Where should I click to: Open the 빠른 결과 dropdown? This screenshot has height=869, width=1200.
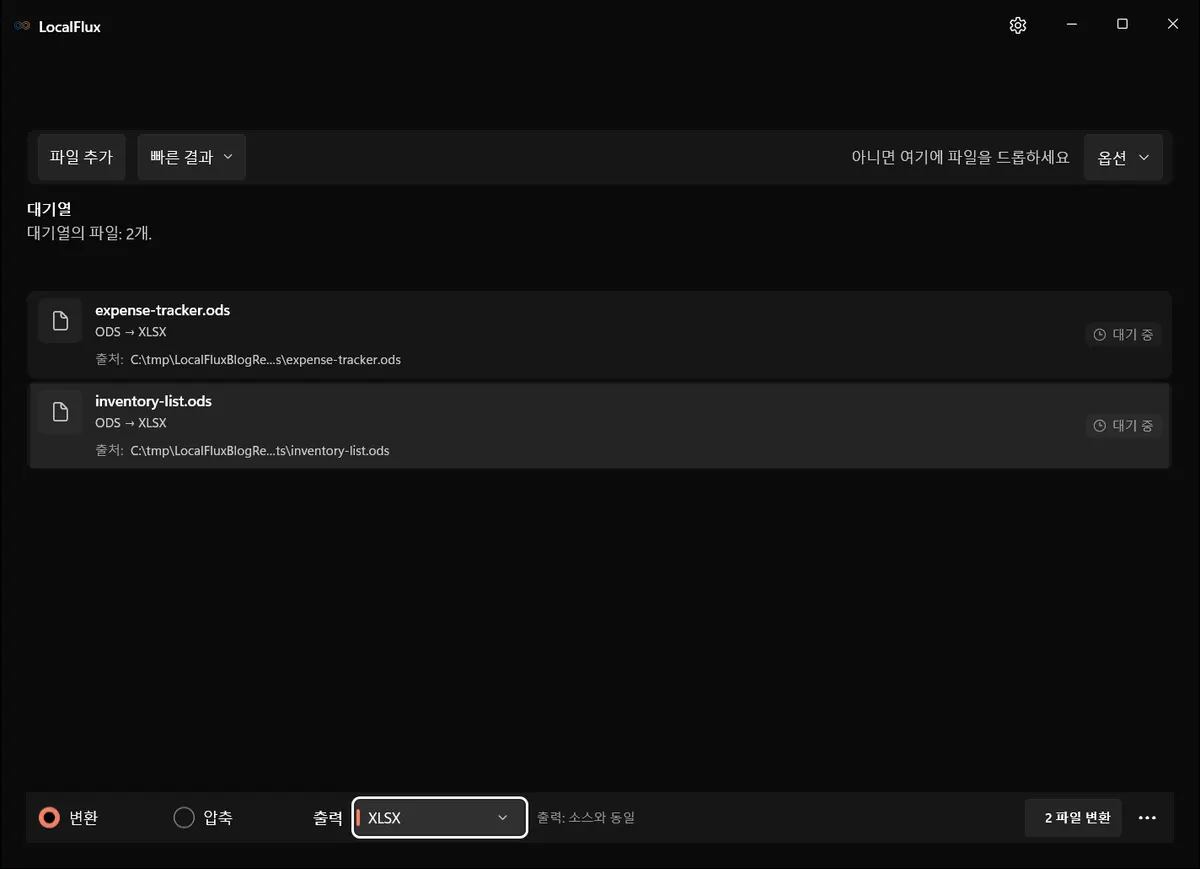coord(191,157)
